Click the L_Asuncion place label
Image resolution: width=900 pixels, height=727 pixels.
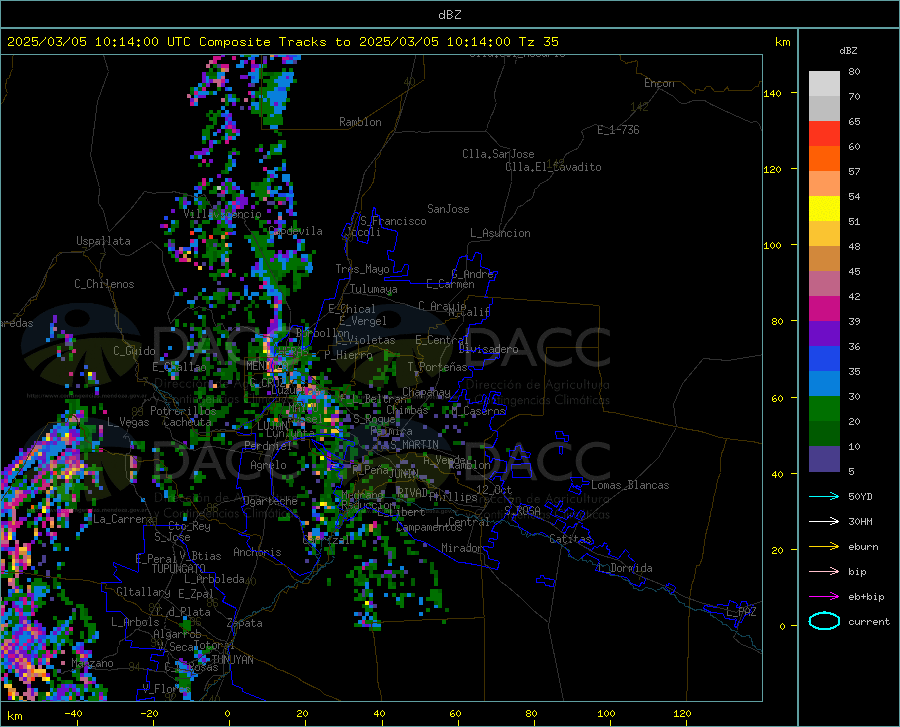coord(500,233)
